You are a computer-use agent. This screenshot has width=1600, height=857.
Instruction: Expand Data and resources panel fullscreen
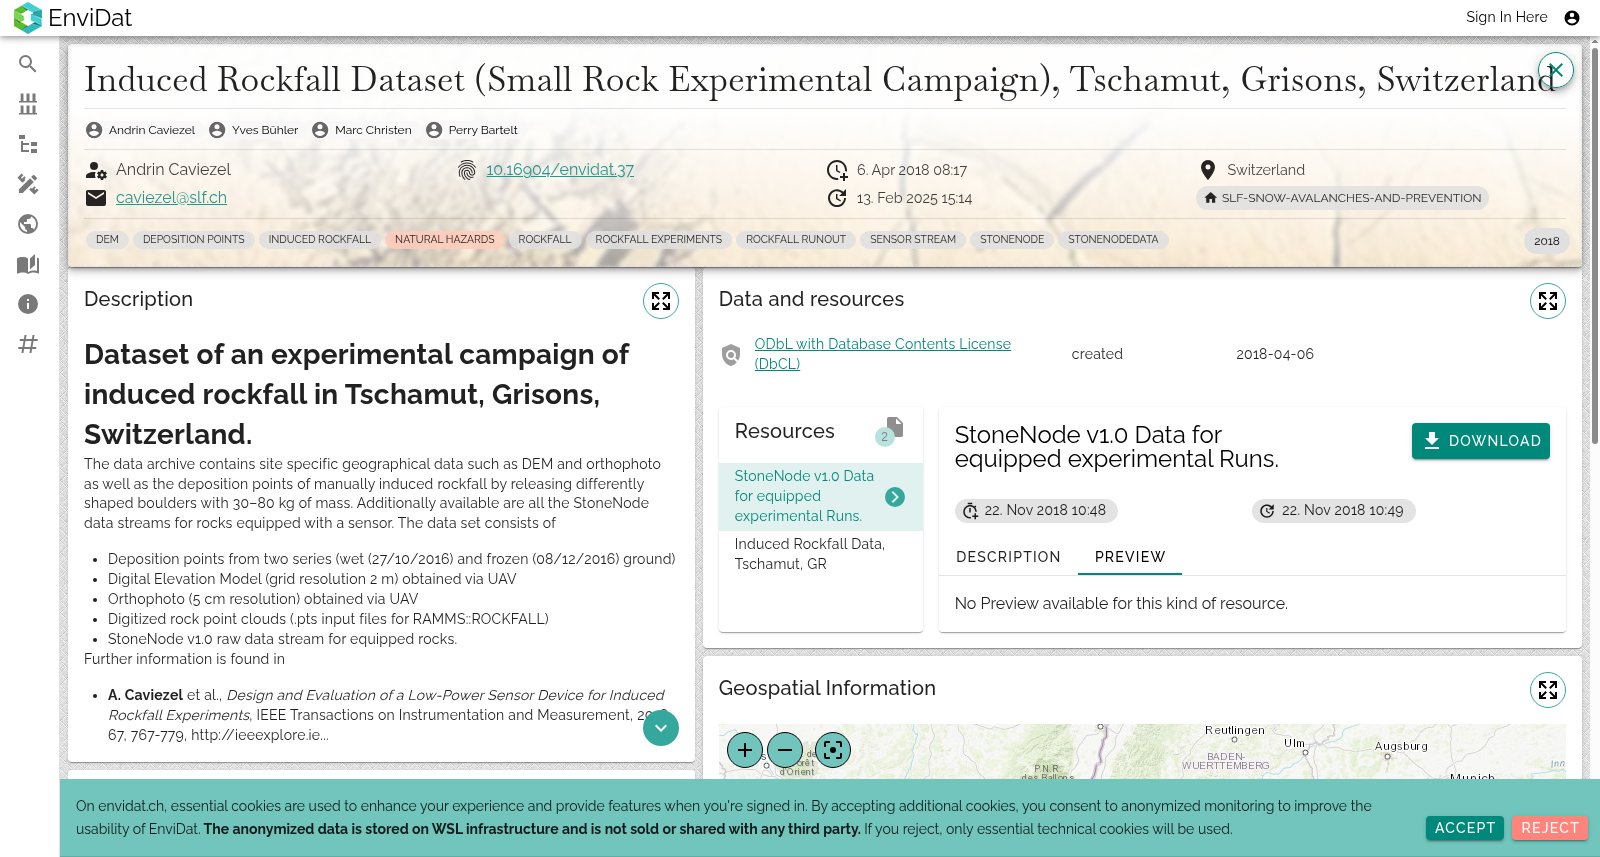1548,301
